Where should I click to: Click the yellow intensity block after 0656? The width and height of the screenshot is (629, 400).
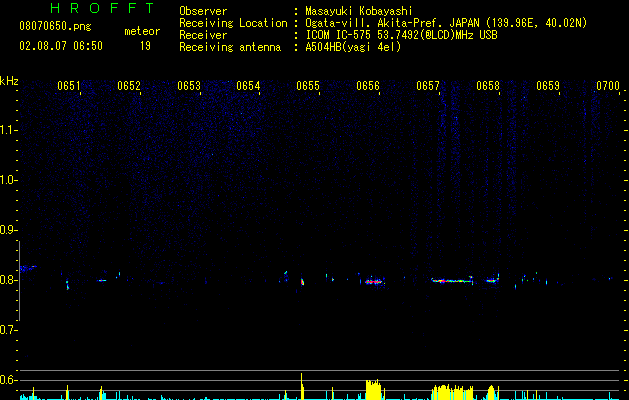tap(373, 390)
